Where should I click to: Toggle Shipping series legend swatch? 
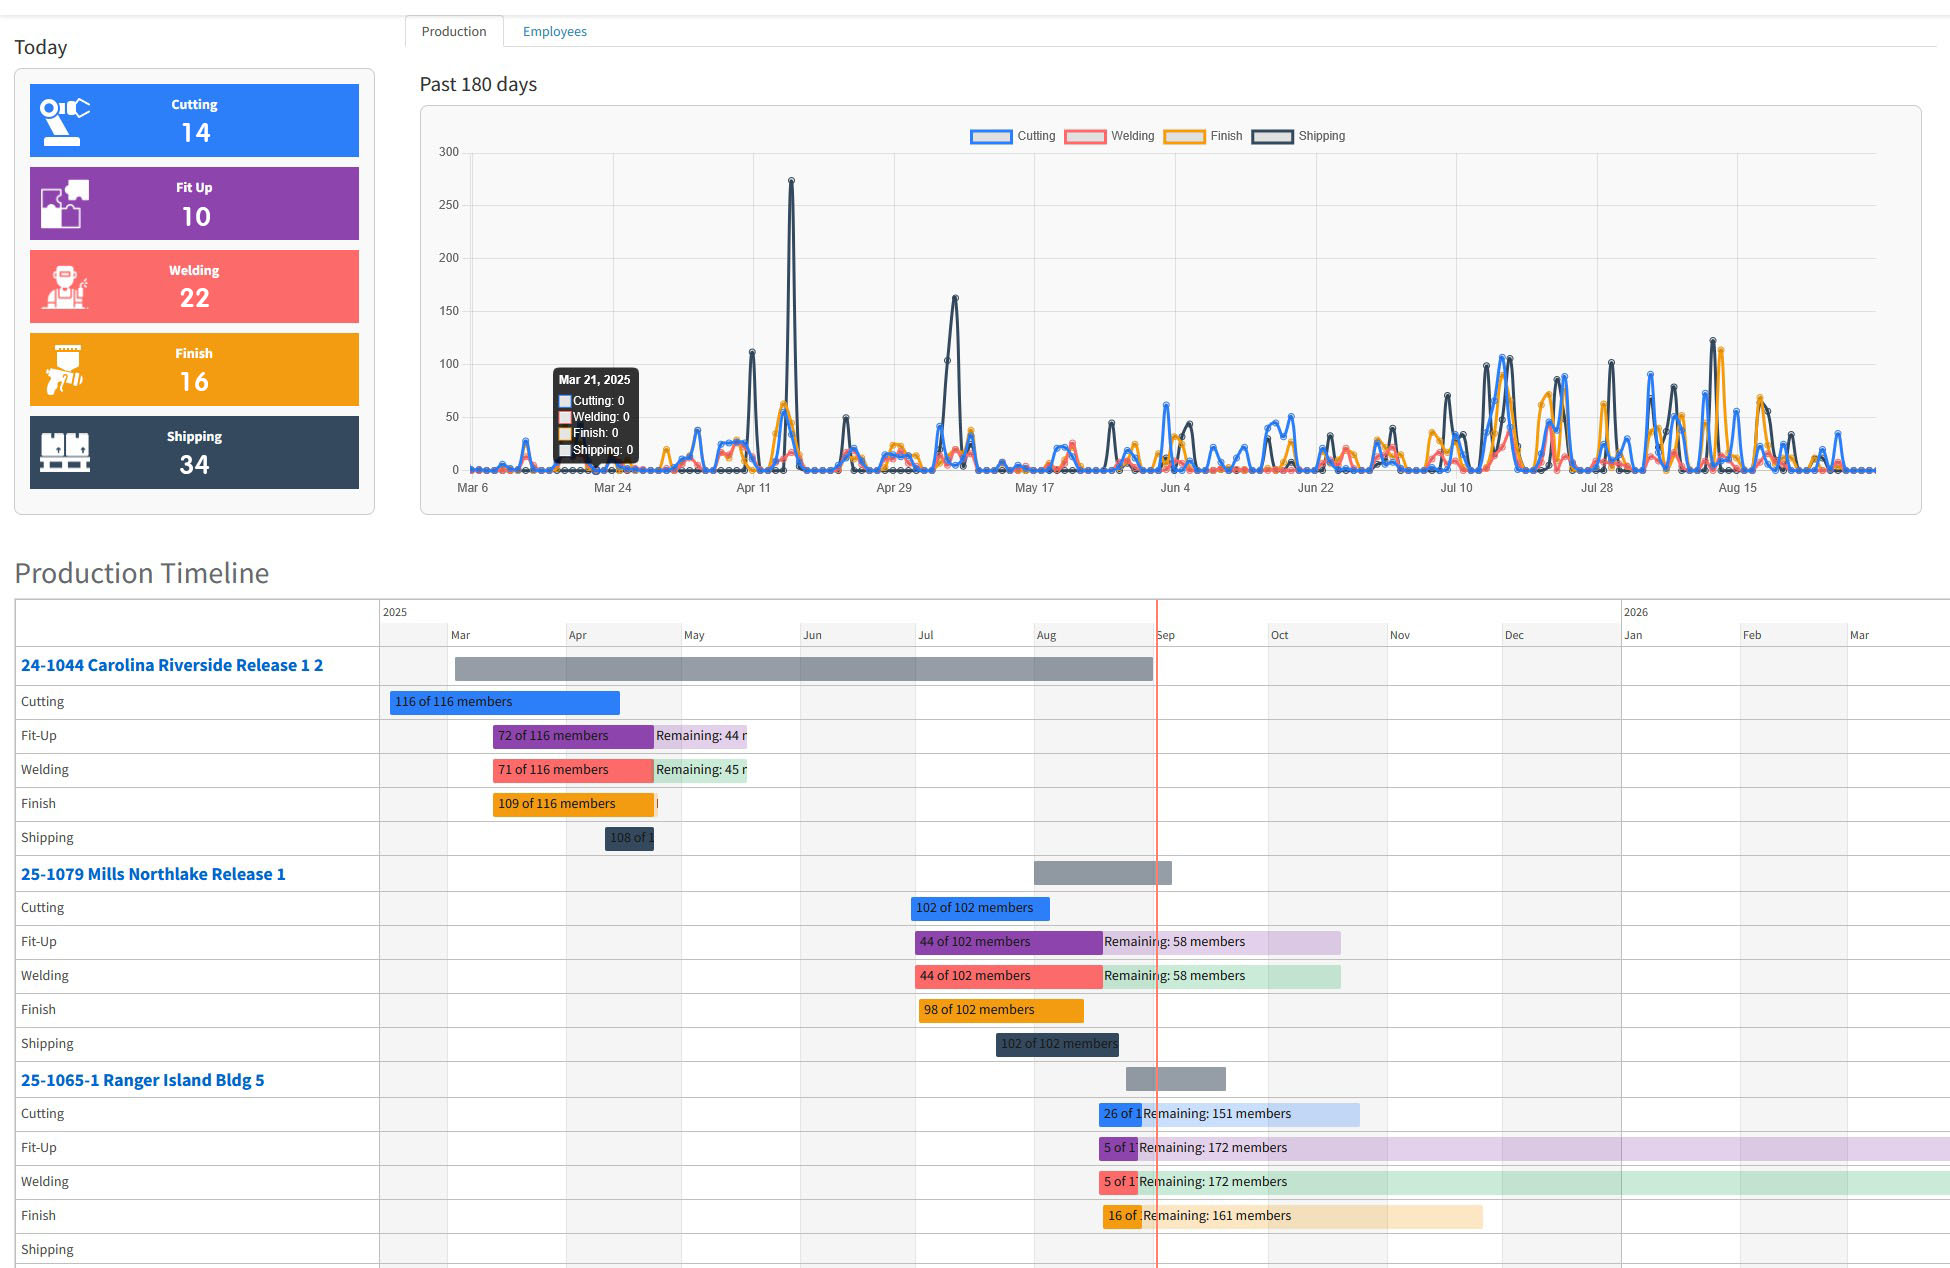(1272, 136)
